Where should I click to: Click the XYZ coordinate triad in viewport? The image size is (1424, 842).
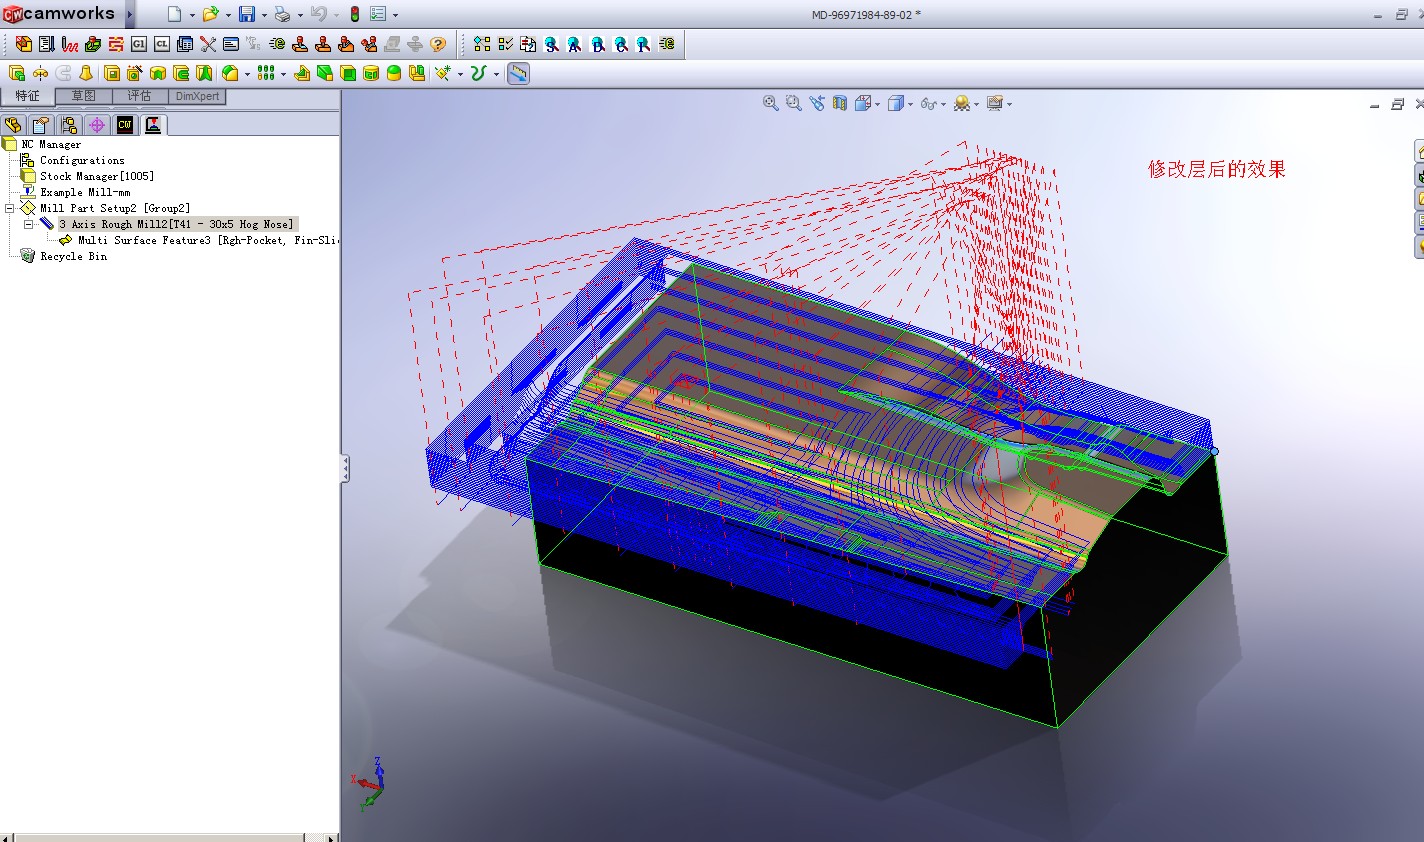coord(368,782)
